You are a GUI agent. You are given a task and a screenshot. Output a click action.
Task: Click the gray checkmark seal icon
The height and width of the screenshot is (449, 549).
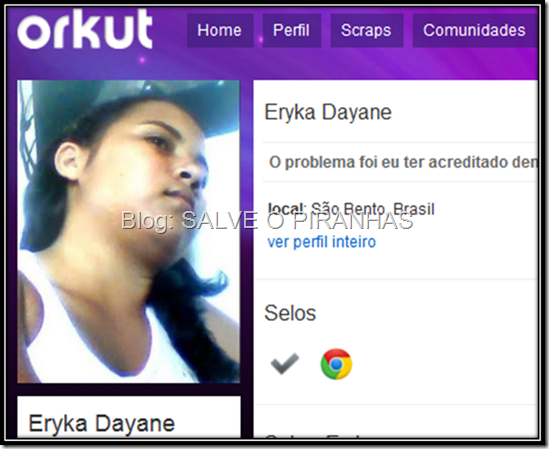point(285,364)
